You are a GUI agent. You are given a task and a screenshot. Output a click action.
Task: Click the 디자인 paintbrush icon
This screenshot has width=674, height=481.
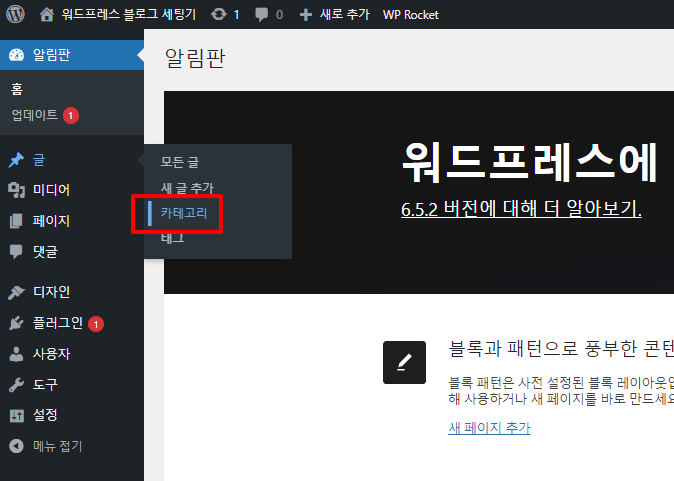[x=16, y=292]
